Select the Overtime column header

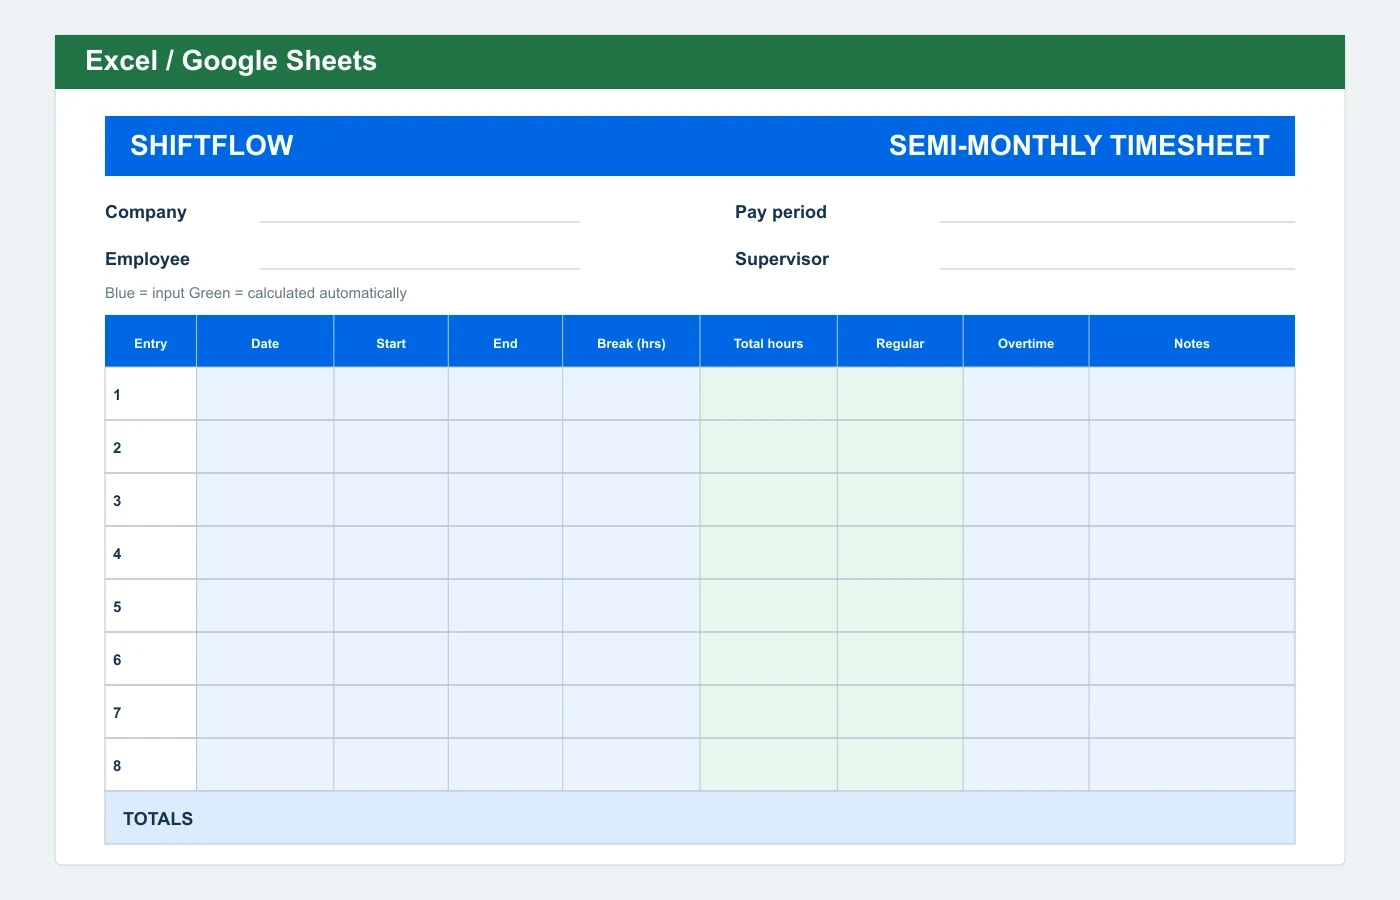pos(1026,342)
